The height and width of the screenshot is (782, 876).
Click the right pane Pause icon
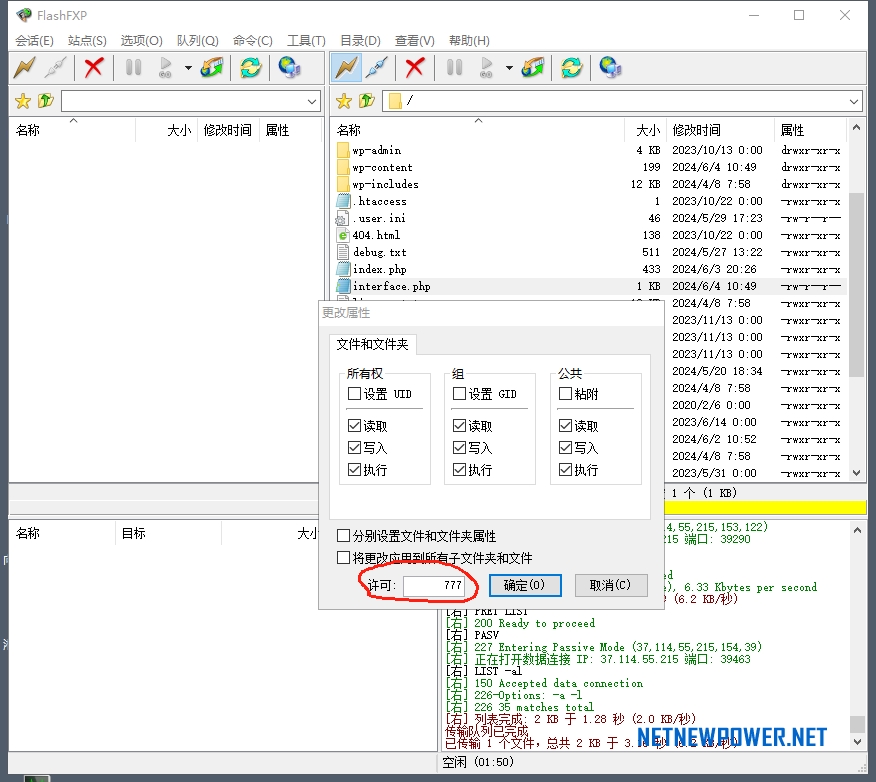(454, 68)
